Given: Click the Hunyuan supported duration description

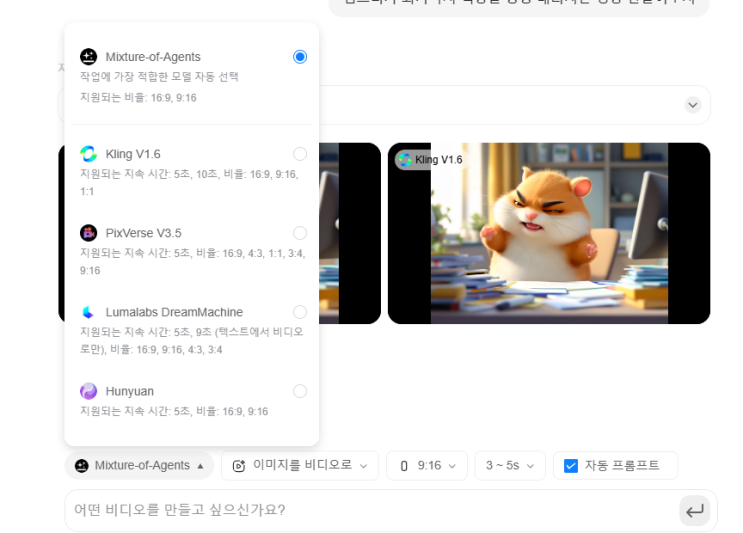Looking at the screenshot, I should pos(174,411).
